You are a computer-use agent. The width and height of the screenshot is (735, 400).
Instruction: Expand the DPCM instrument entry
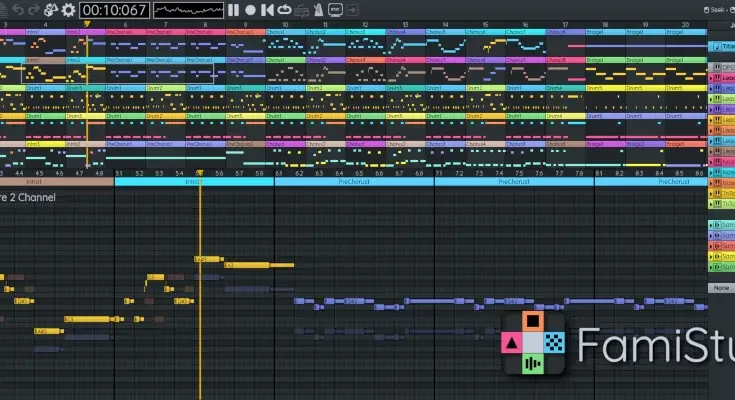click(715, 68)
